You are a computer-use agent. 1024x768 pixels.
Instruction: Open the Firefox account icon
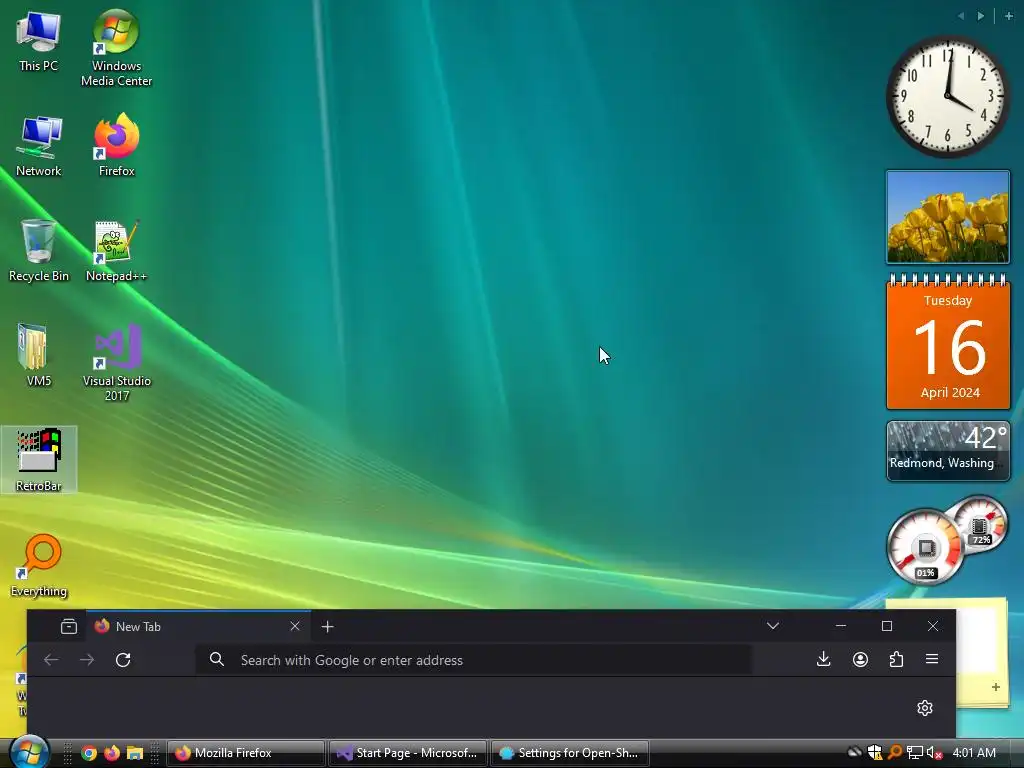point(860,660)
